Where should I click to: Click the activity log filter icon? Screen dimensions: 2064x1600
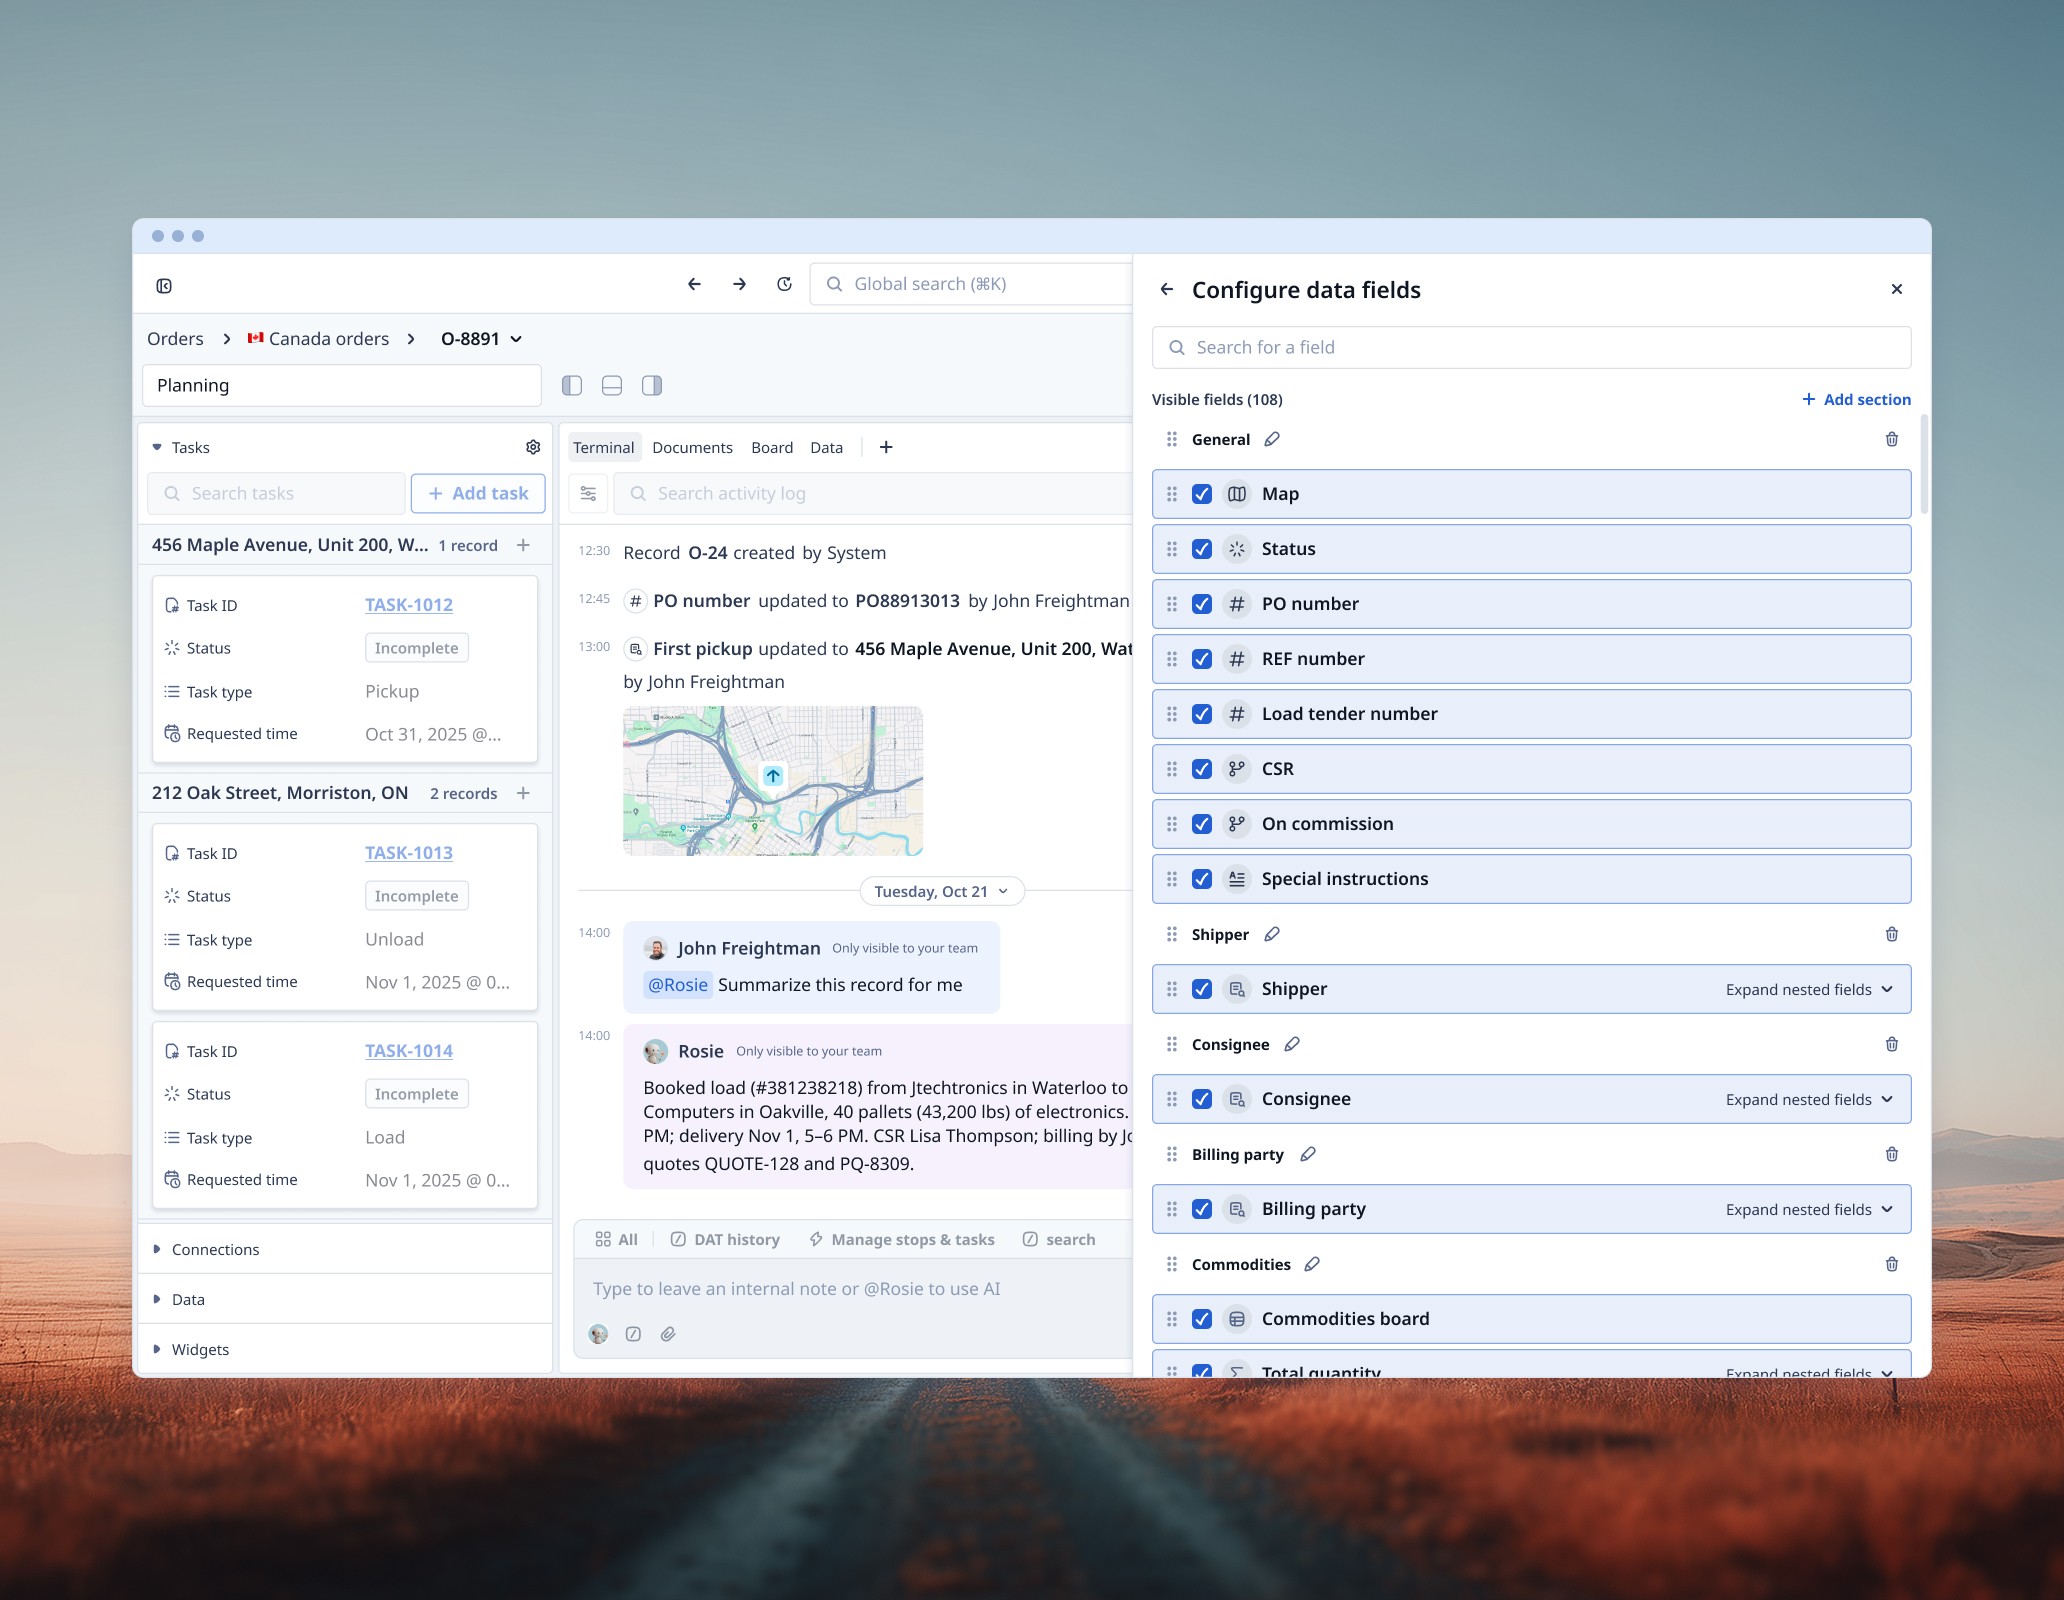click(588, 493)
